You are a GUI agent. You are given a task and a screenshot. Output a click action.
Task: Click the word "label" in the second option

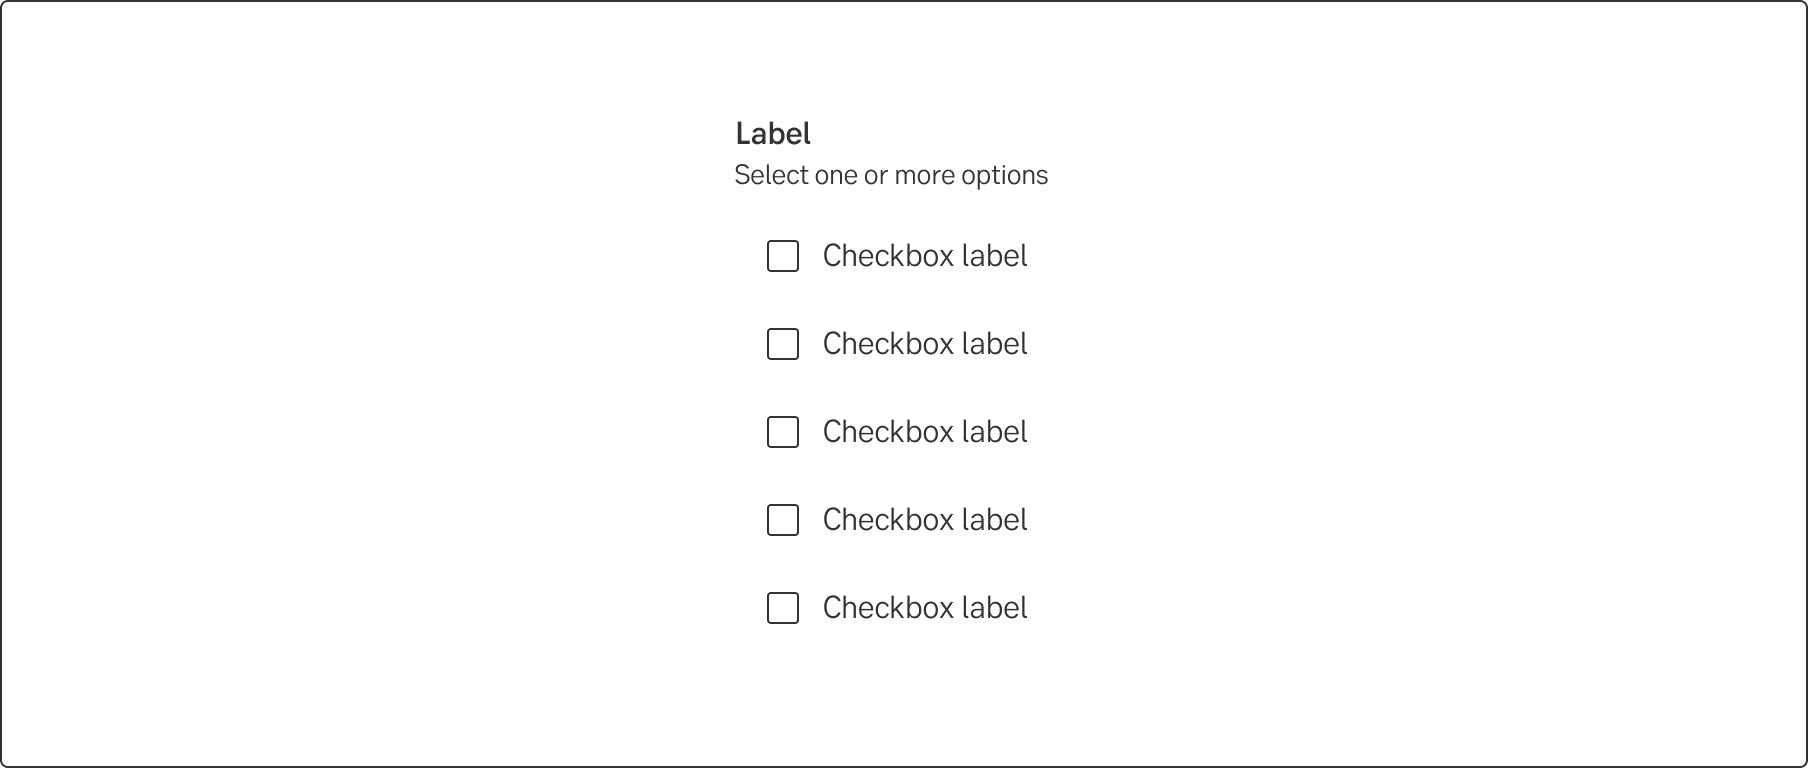(x=994, y=344)
